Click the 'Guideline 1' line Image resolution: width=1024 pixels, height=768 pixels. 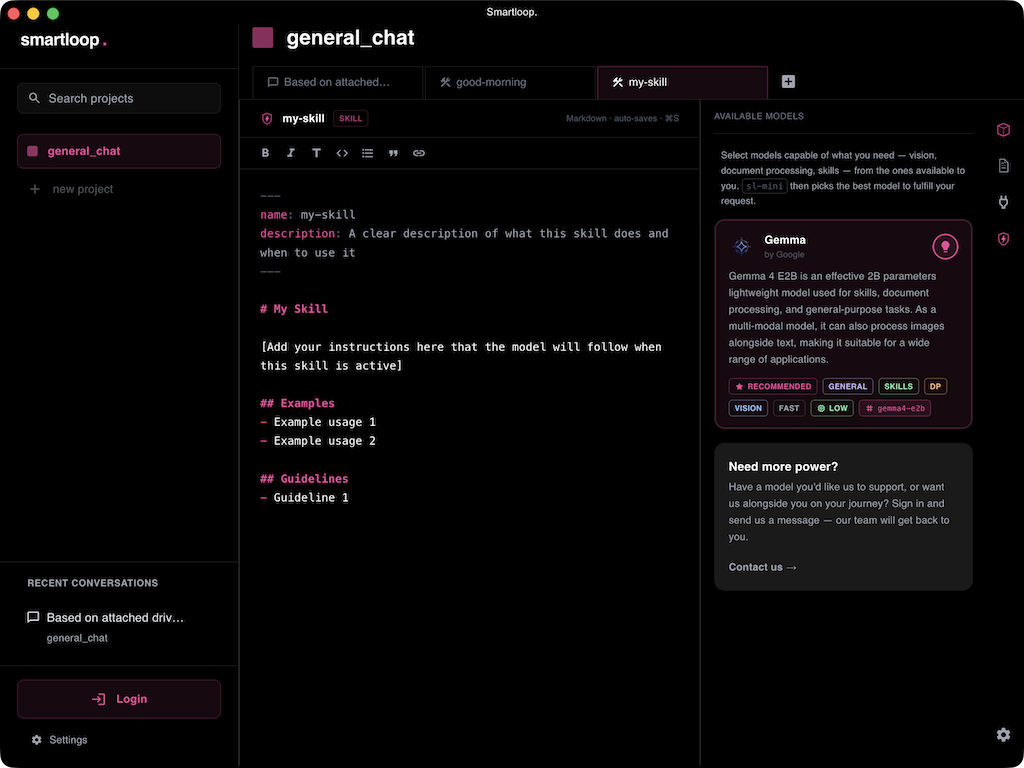[x=304, y=498]
